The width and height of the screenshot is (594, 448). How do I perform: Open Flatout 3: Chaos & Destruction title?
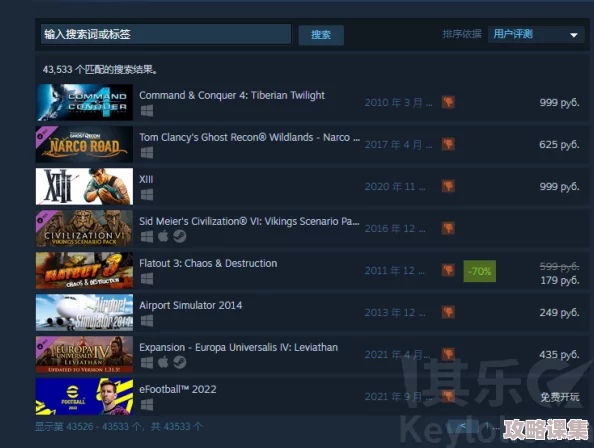(x=208, y=263)
